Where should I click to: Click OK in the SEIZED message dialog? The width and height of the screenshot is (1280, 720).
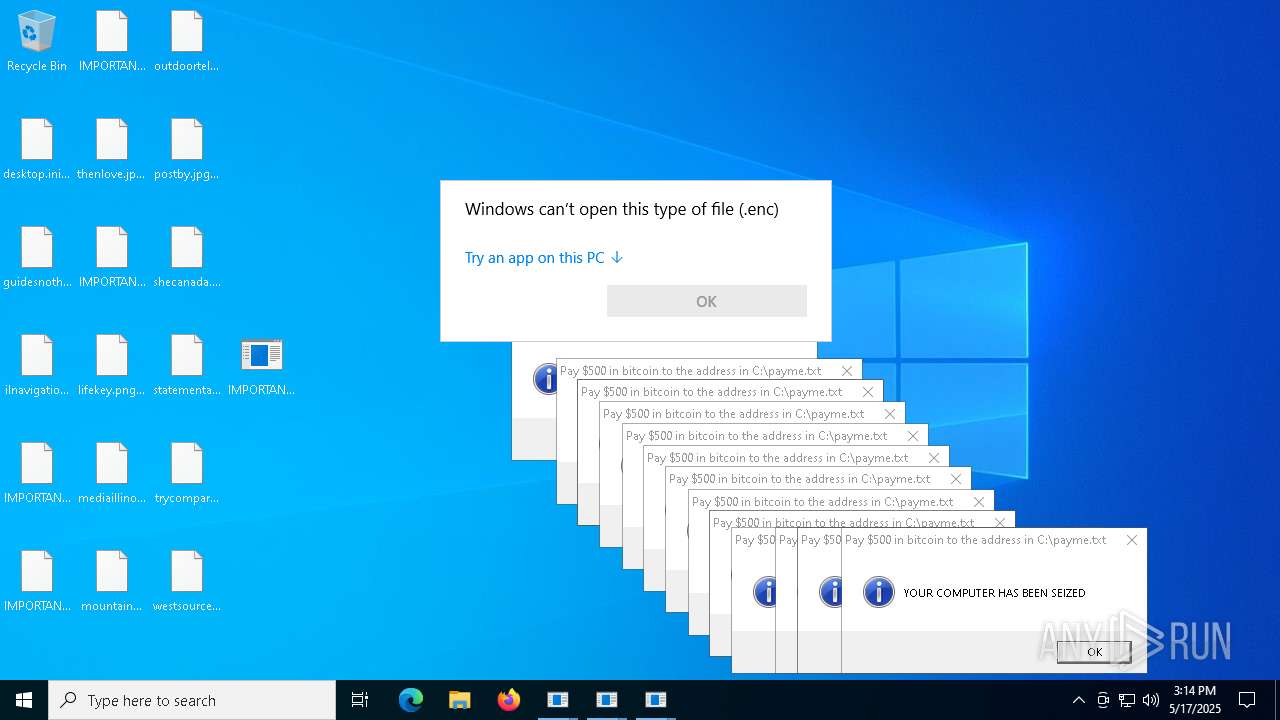tap(1094, 652)
